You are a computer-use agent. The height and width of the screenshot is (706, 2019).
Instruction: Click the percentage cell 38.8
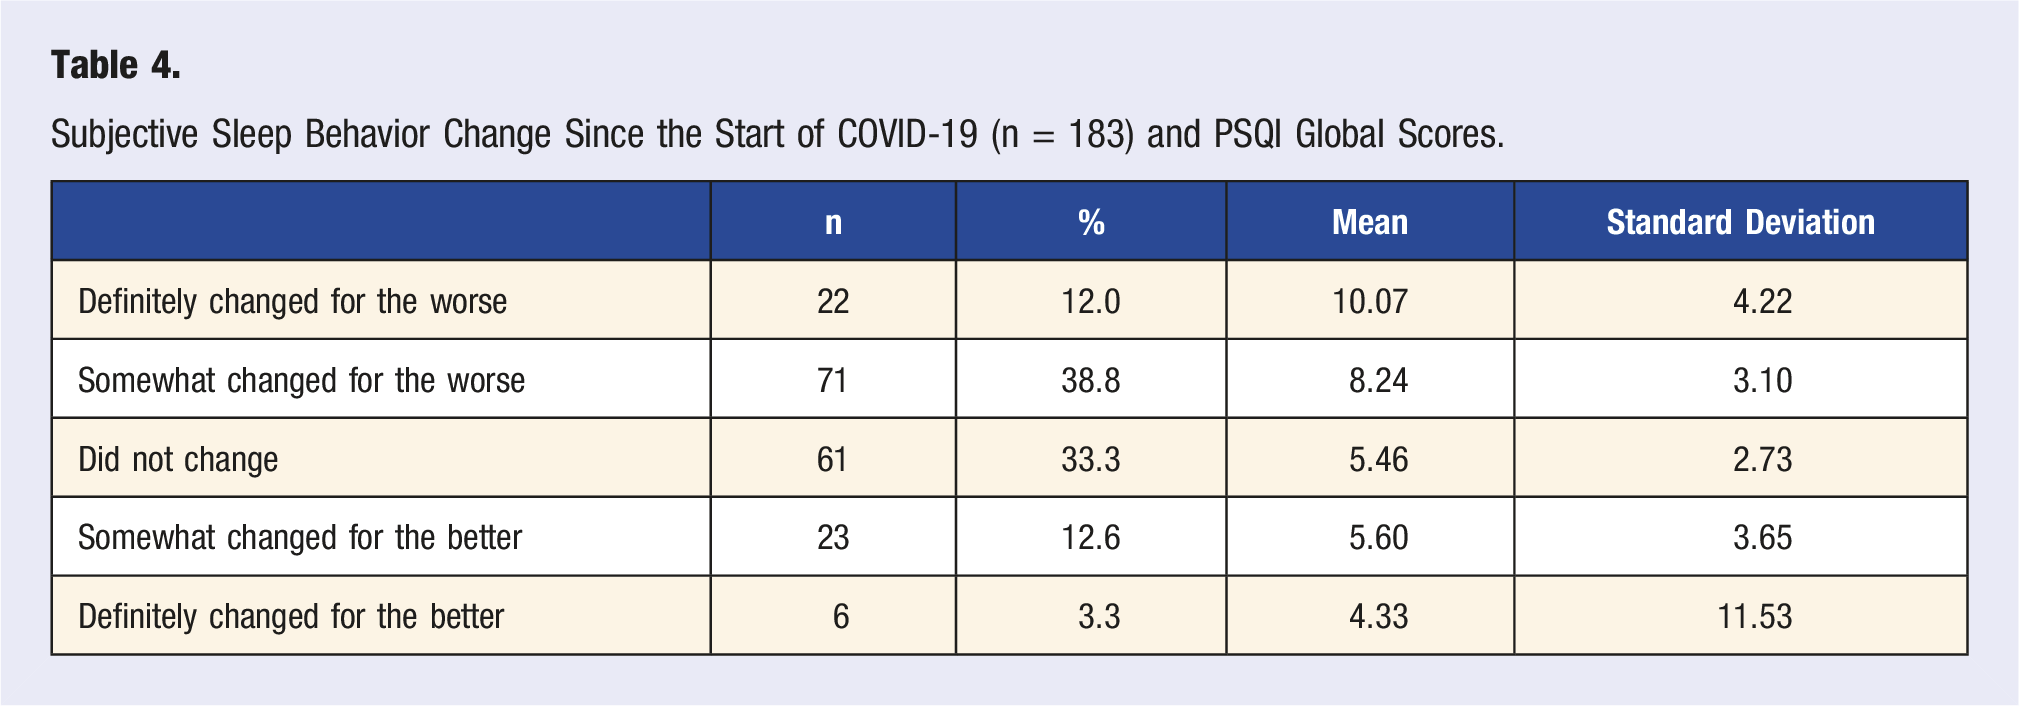(1091, 380)
